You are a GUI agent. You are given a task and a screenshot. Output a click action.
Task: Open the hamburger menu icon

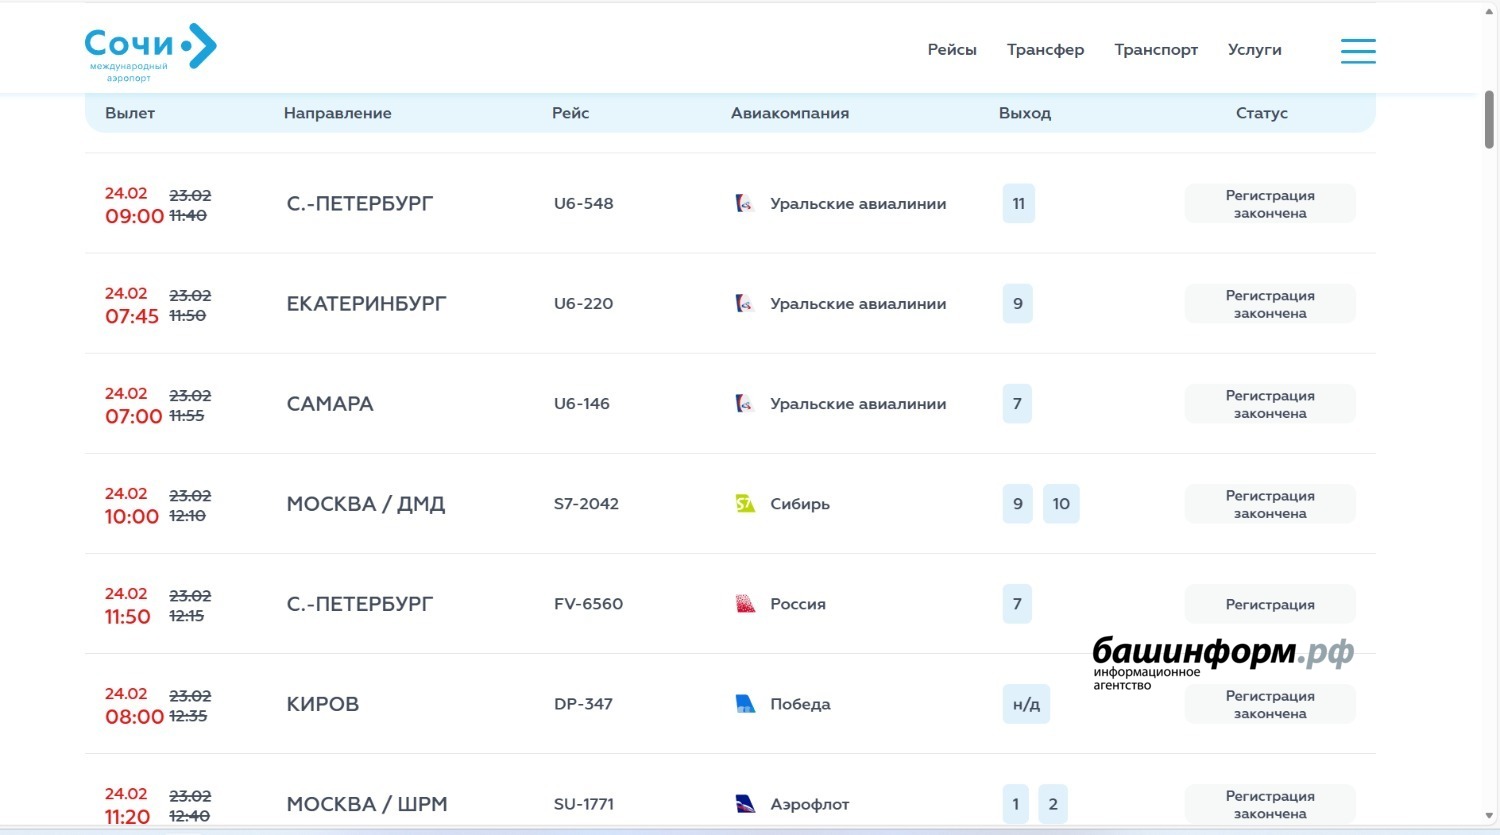(x=1357, y=51)
